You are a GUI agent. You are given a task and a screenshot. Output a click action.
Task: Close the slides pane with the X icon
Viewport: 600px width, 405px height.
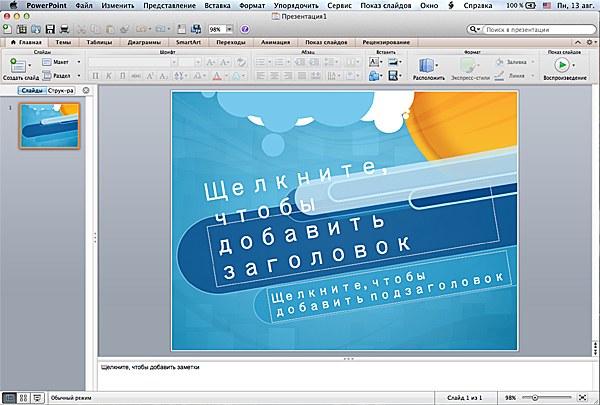[x=86, y=91]
